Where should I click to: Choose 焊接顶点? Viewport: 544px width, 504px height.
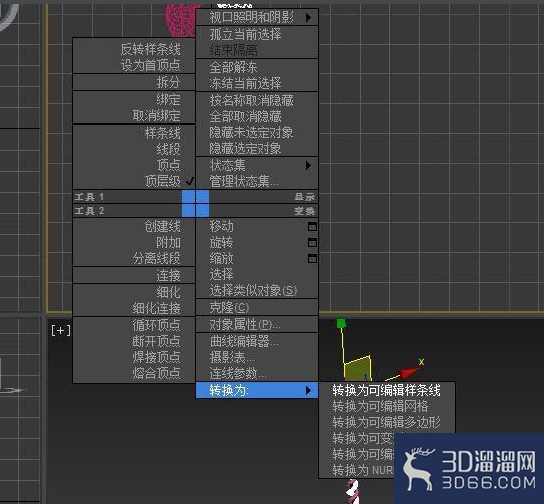click(134, 357)
